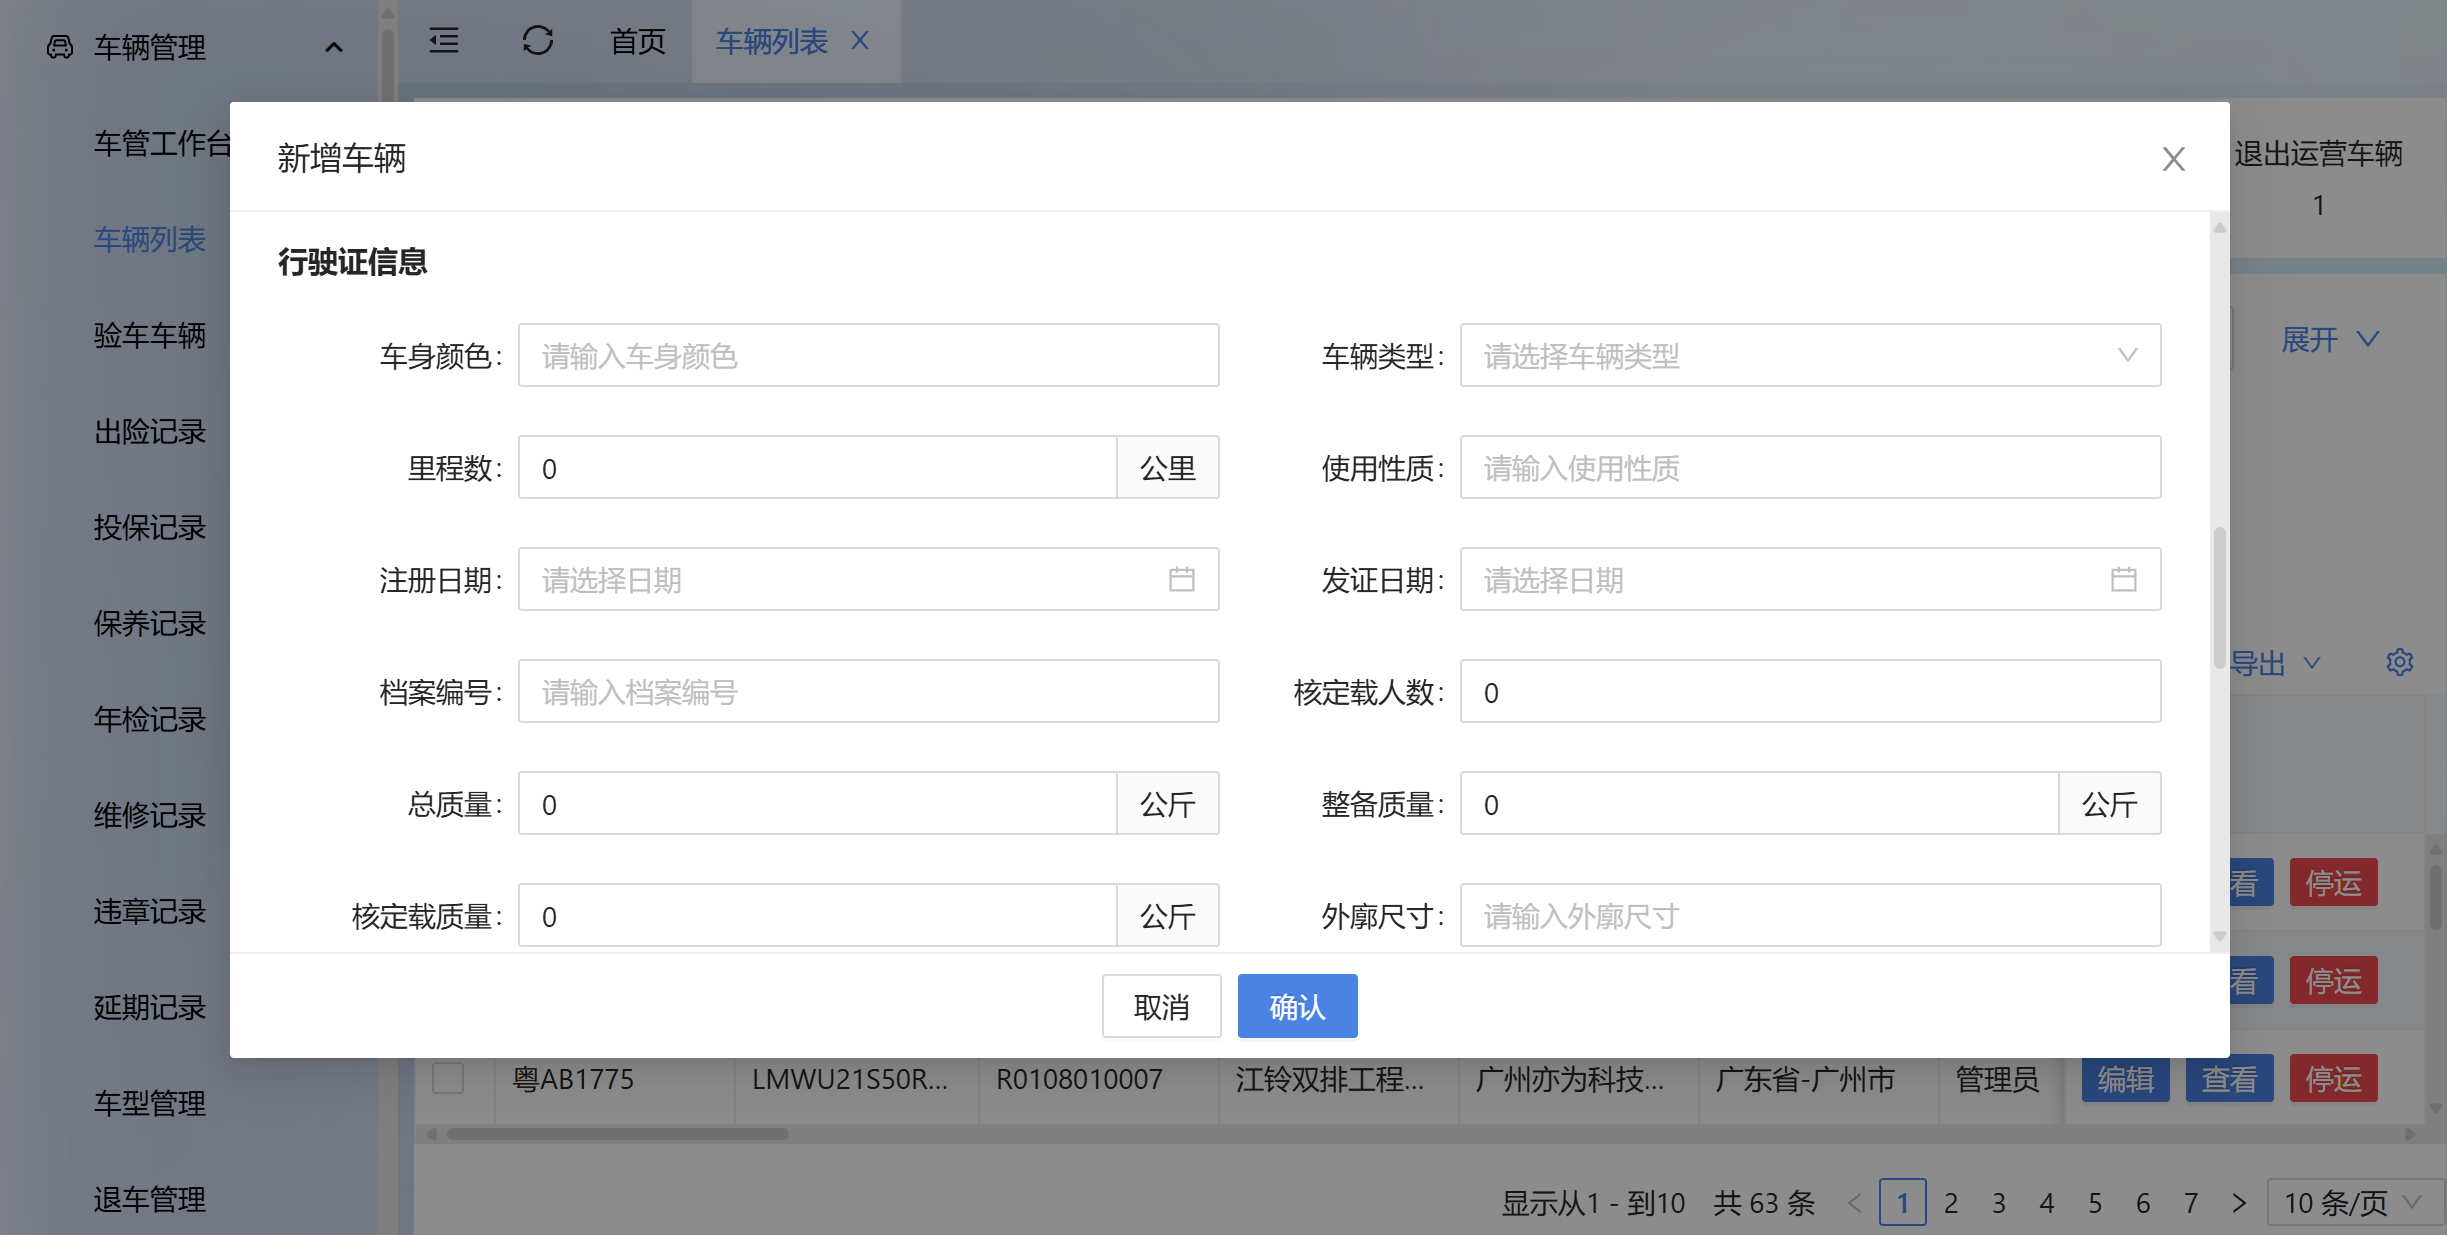2447x1235 pixels.
Task: Go to next page arrow in pagination
Action: pyautogui.click(x=2239, y=1203)
